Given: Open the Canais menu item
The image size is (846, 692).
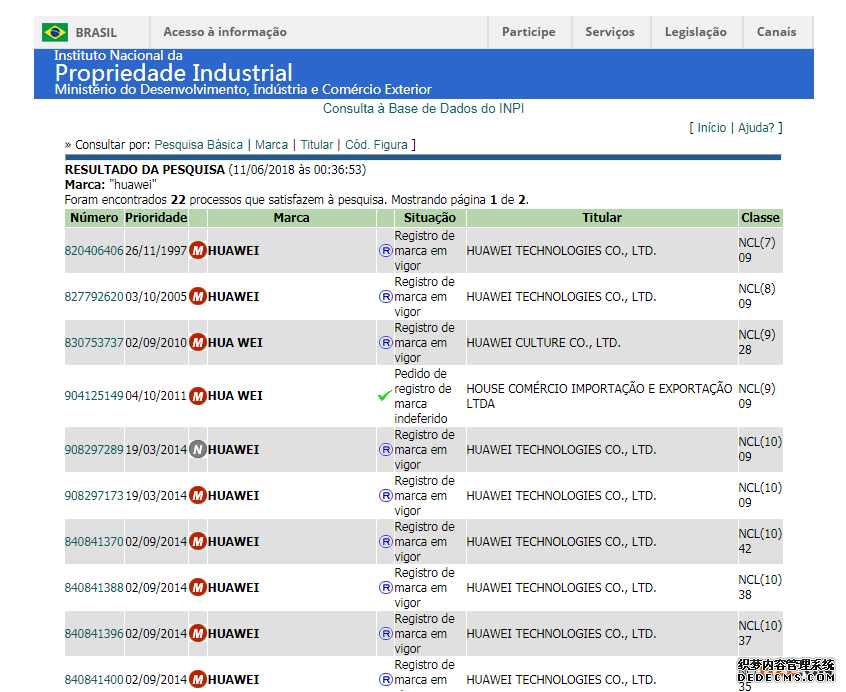Looking at the screenshot, I should [x=776, y=32].
